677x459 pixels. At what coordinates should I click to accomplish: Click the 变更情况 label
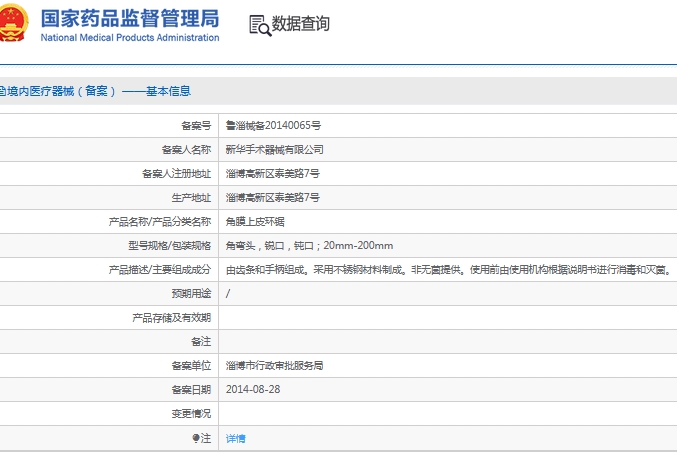point(191,414)
